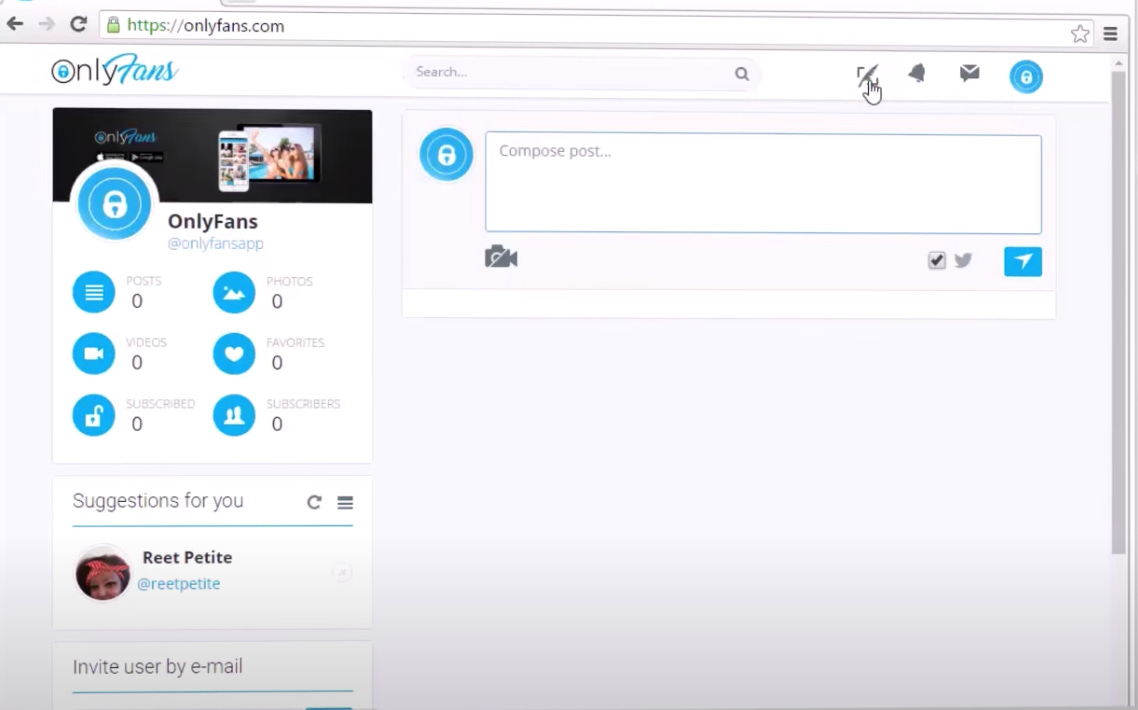The width and height of the screenshot is (1138, 710).
Task: Click the POSTS label
Action: [x=144, y=281]
